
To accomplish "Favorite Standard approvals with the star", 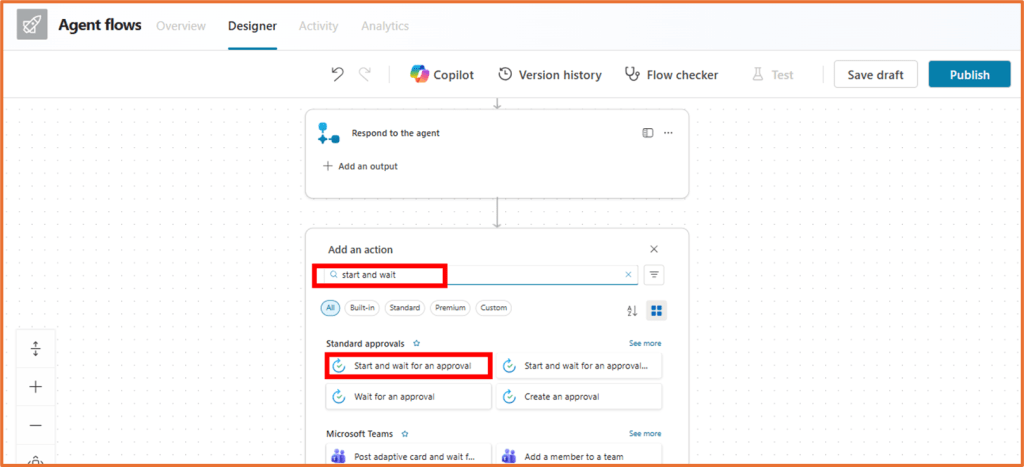I will point(417,343).
